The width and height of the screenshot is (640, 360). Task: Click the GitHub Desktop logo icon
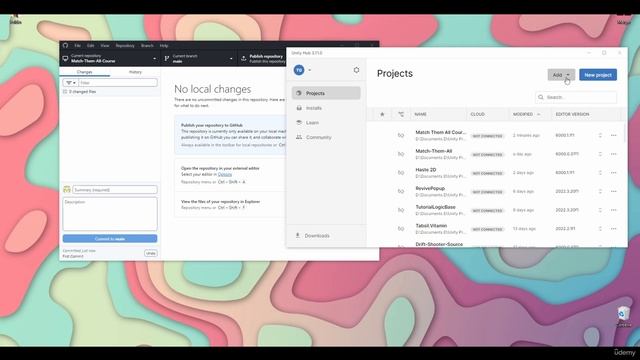coord(65,45)
